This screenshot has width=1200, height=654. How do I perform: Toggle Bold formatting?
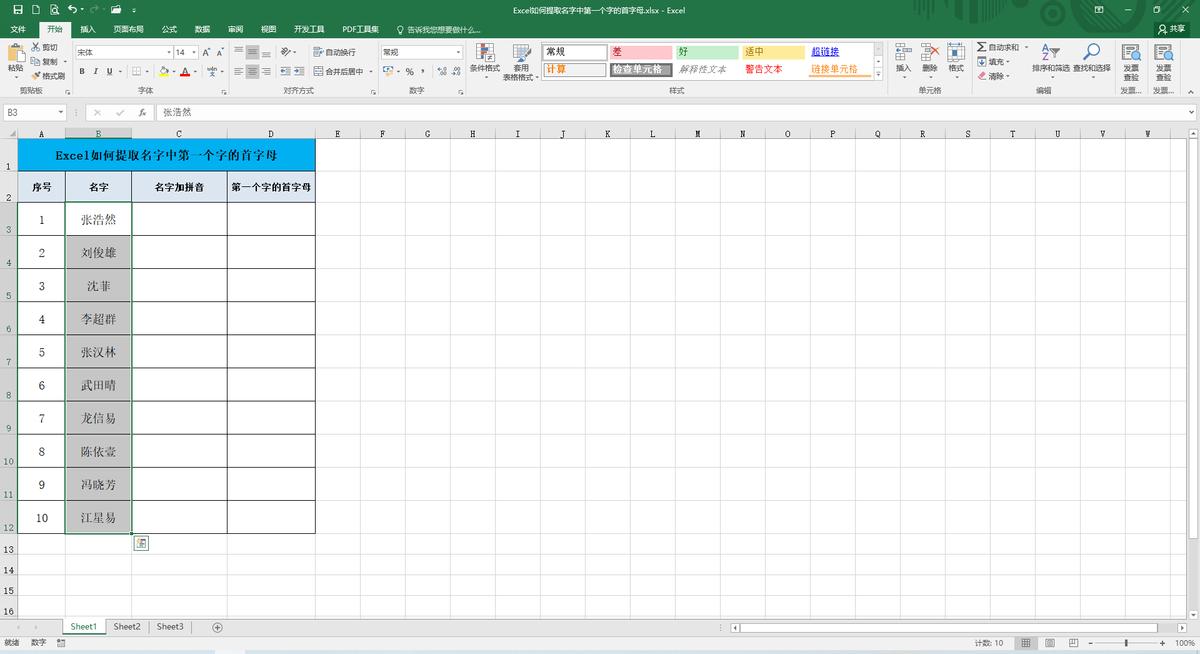(x=82, y=71)
